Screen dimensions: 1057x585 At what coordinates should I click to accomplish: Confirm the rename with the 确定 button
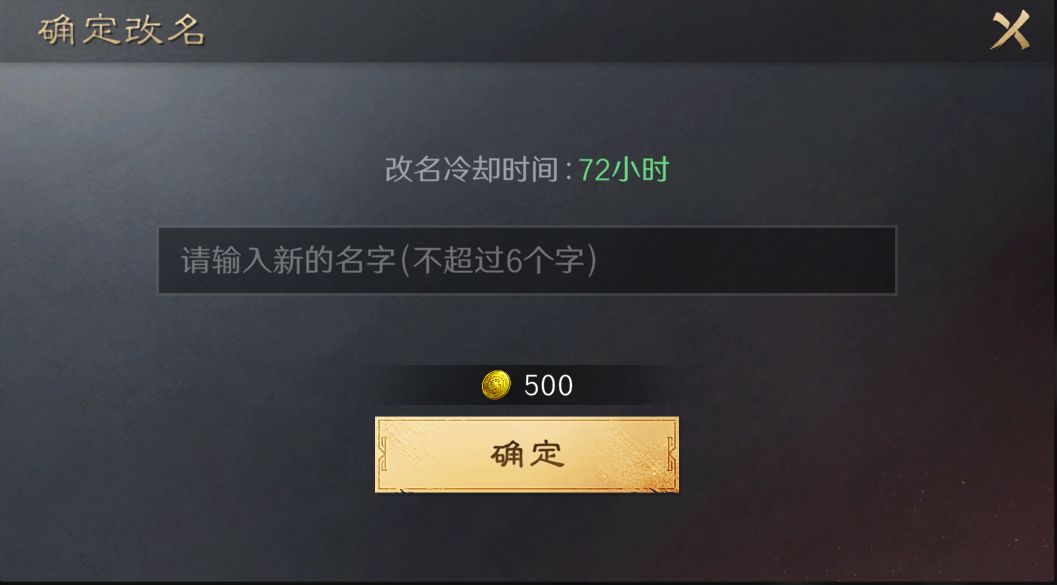coord(526,454)
